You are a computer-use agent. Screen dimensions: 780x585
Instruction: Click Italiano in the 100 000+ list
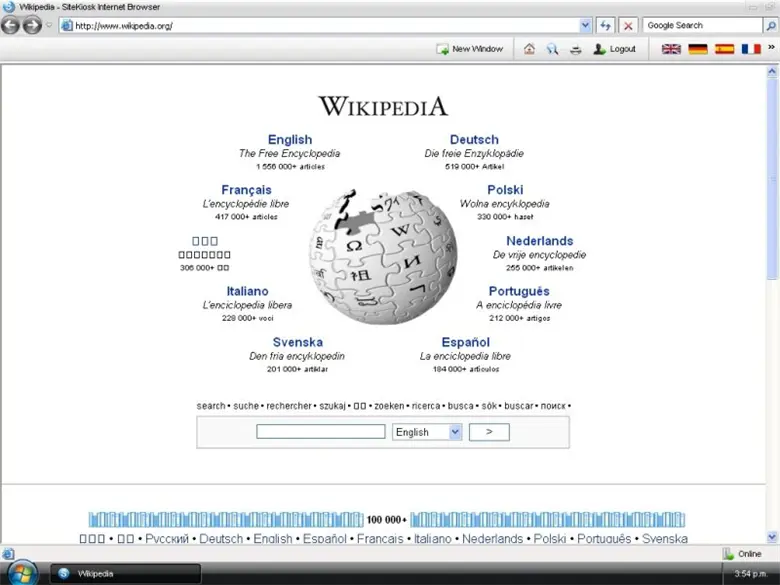coord(432,539)
